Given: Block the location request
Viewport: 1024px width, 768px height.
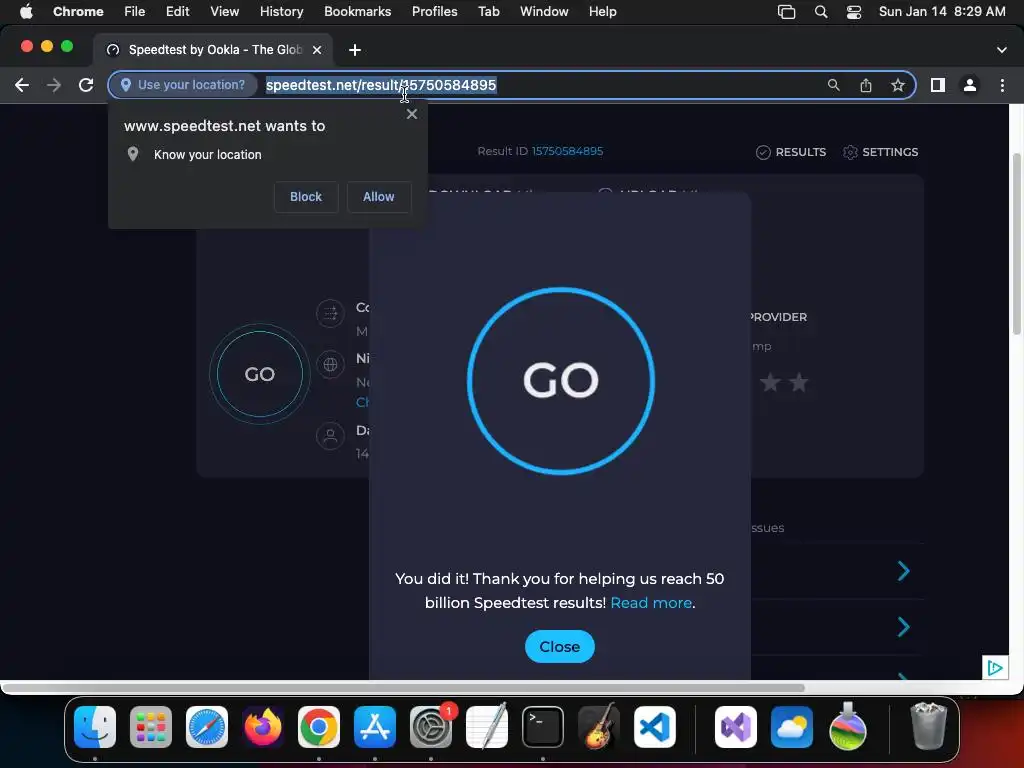Looking at the screenshot, I should (x=306, y=197).
